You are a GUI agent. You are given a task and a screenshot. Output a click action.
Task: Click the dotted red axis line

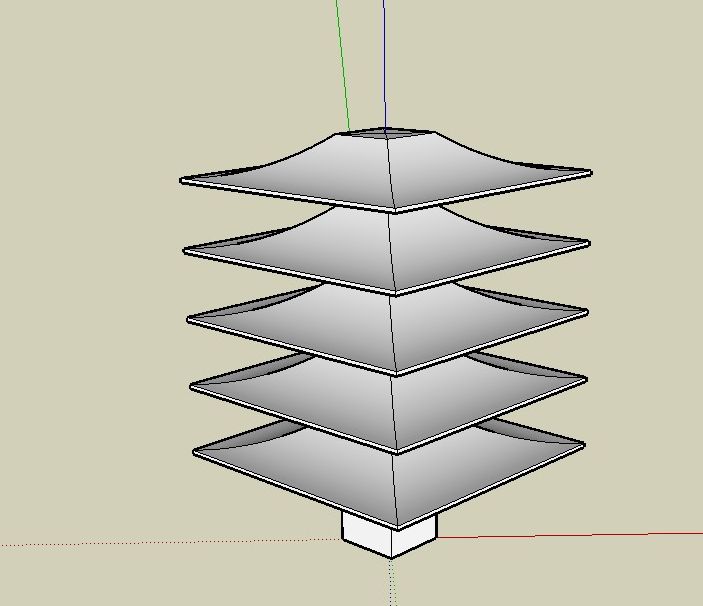tap(170, 543)
